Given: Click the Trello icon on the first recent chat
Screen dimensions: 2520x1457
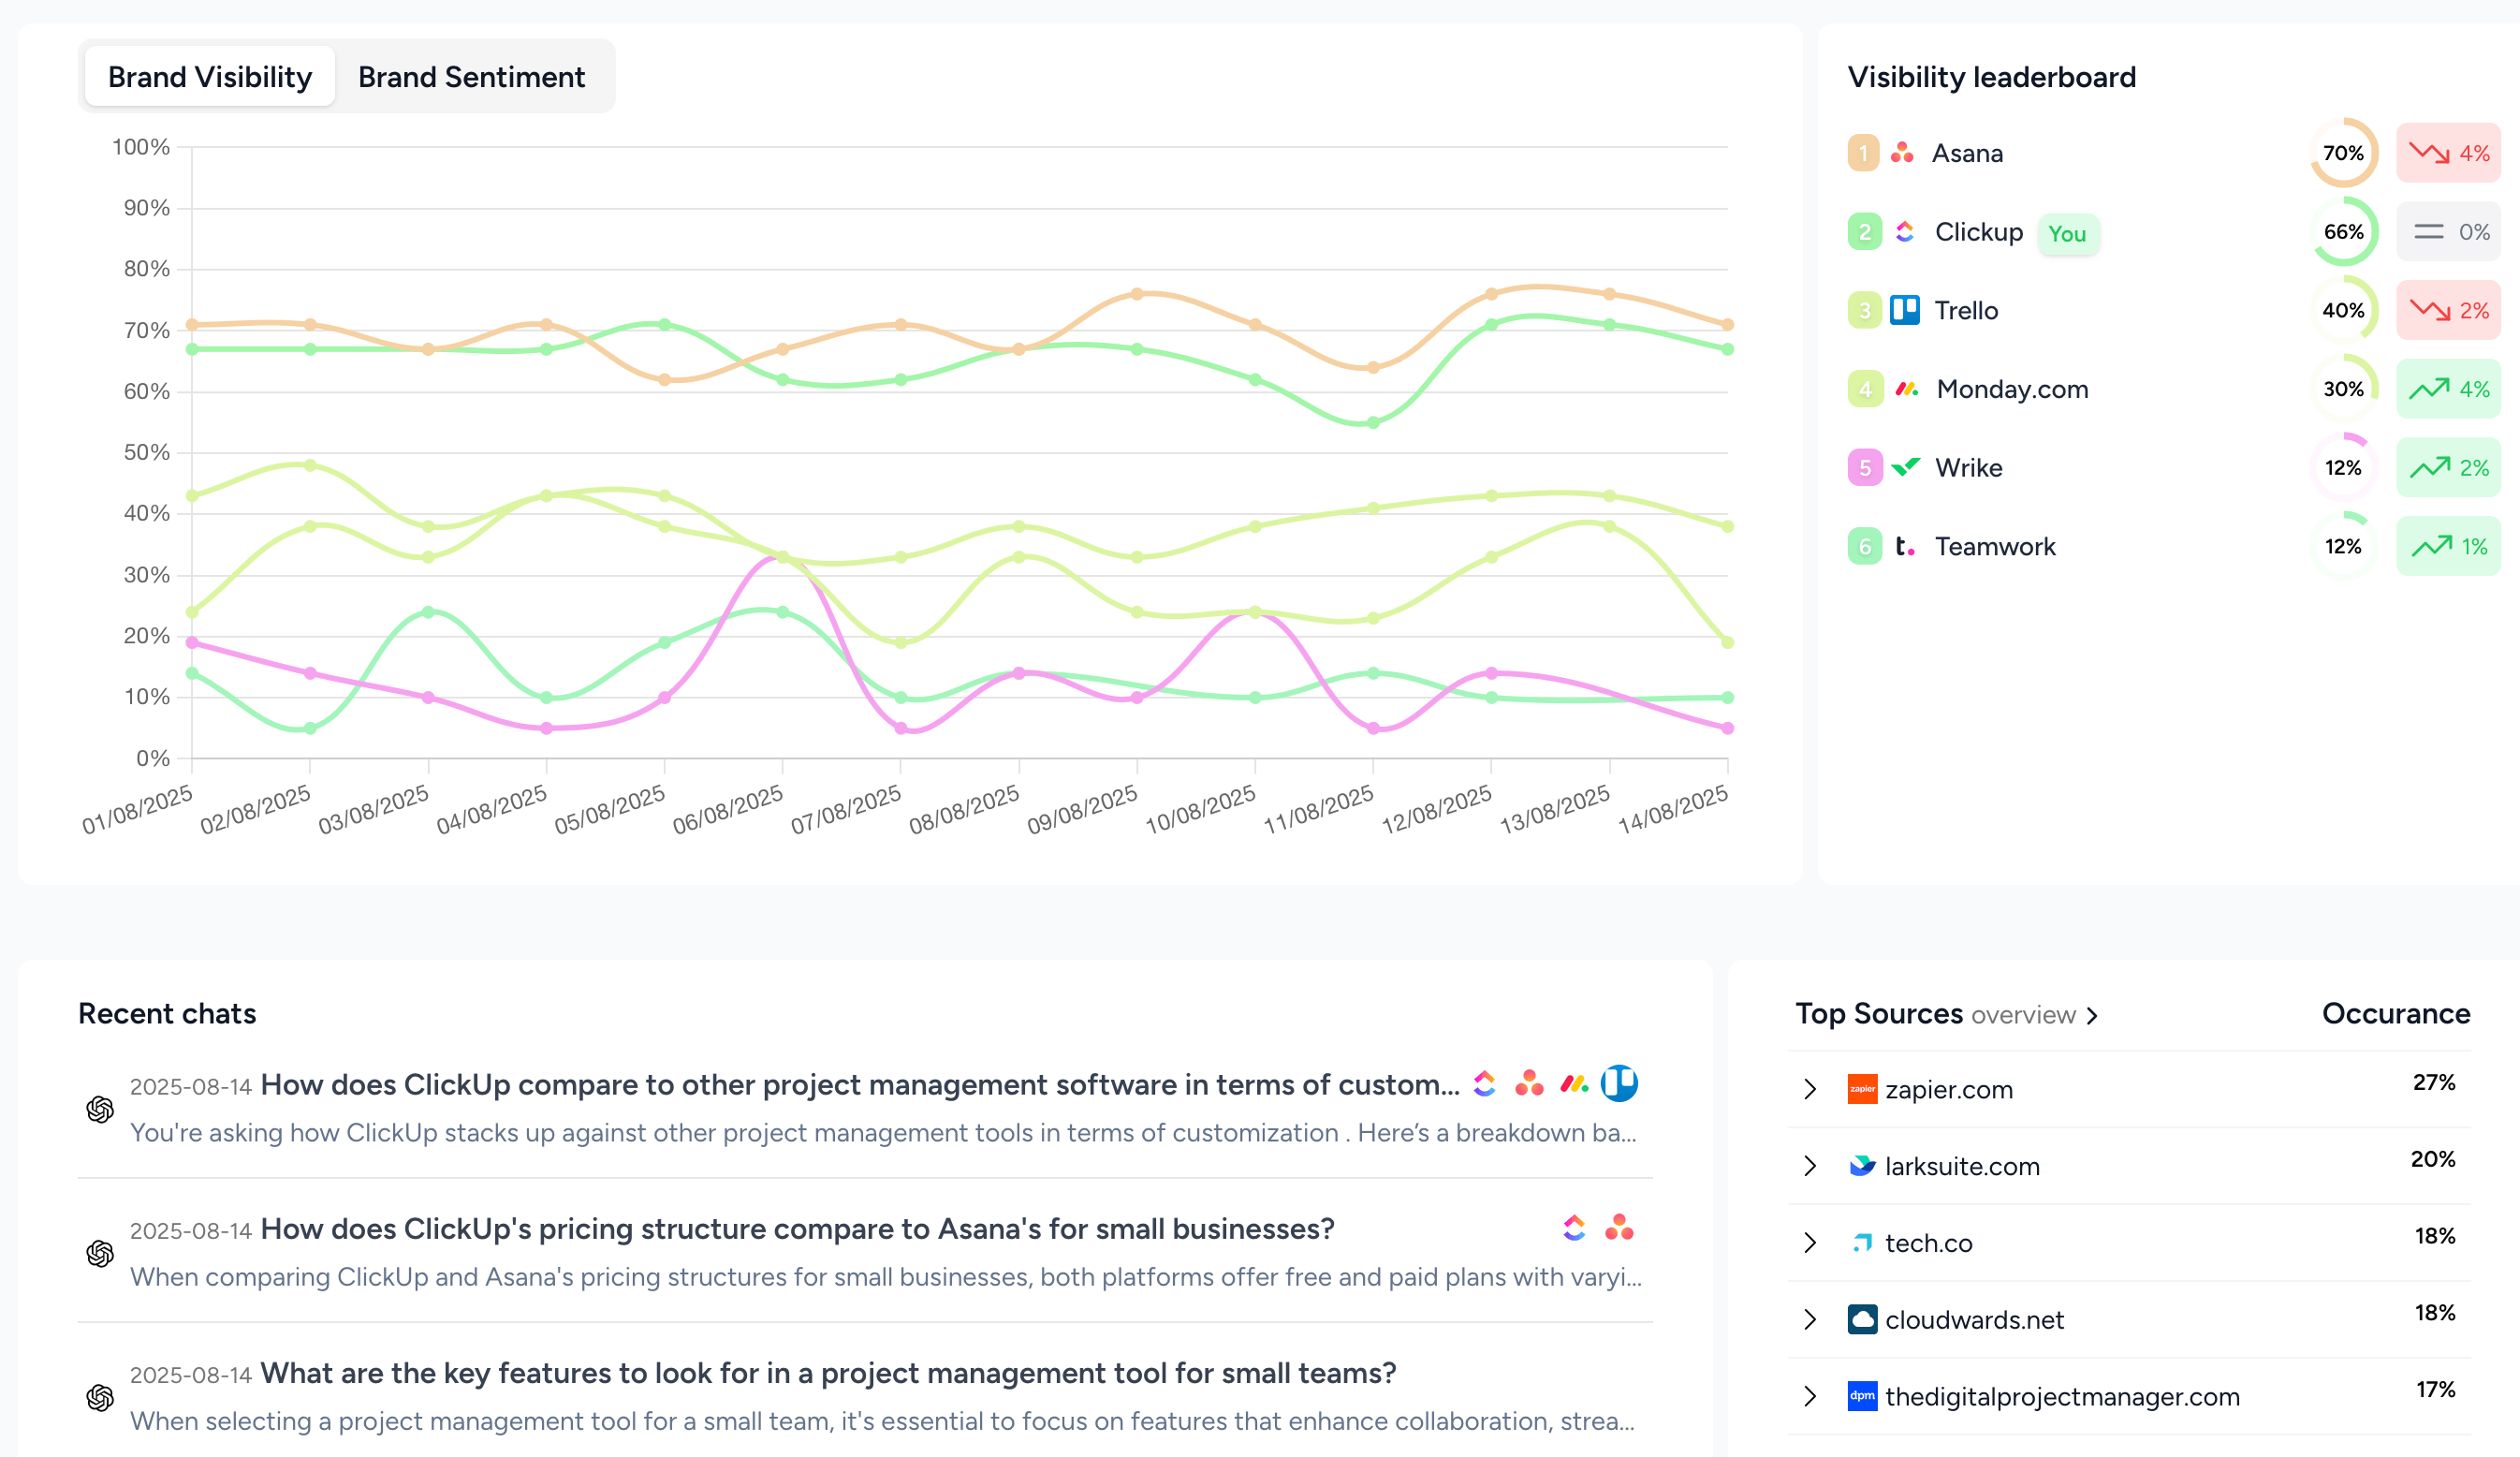Looking at the screenshot, I should point(1619,1083).
